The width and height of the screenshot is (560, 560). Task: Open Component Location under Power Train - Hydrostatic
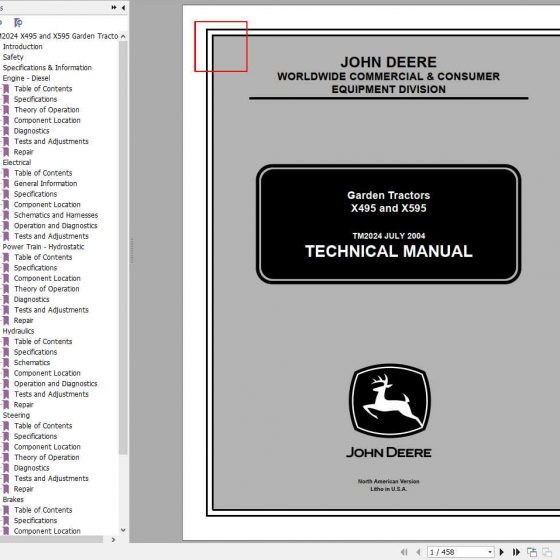tap(47, 278)
